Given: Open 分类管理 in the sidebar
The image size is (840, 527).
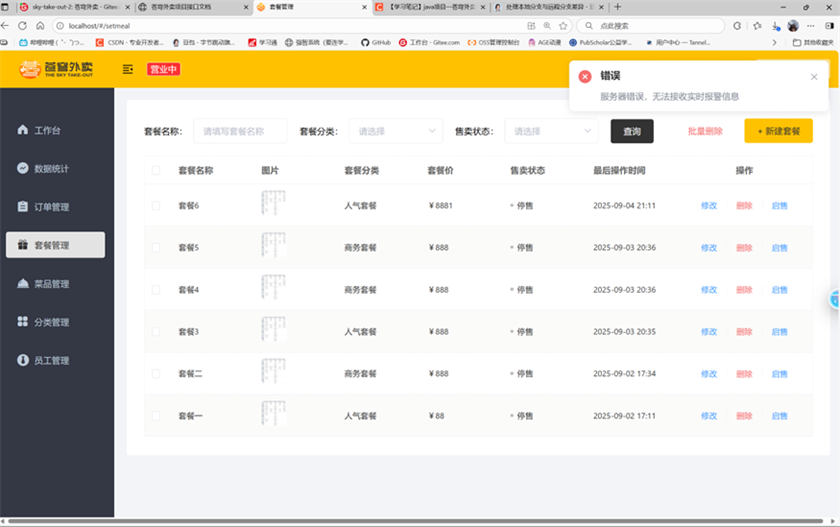Looking at the screenshot, I should pos(43,322).
